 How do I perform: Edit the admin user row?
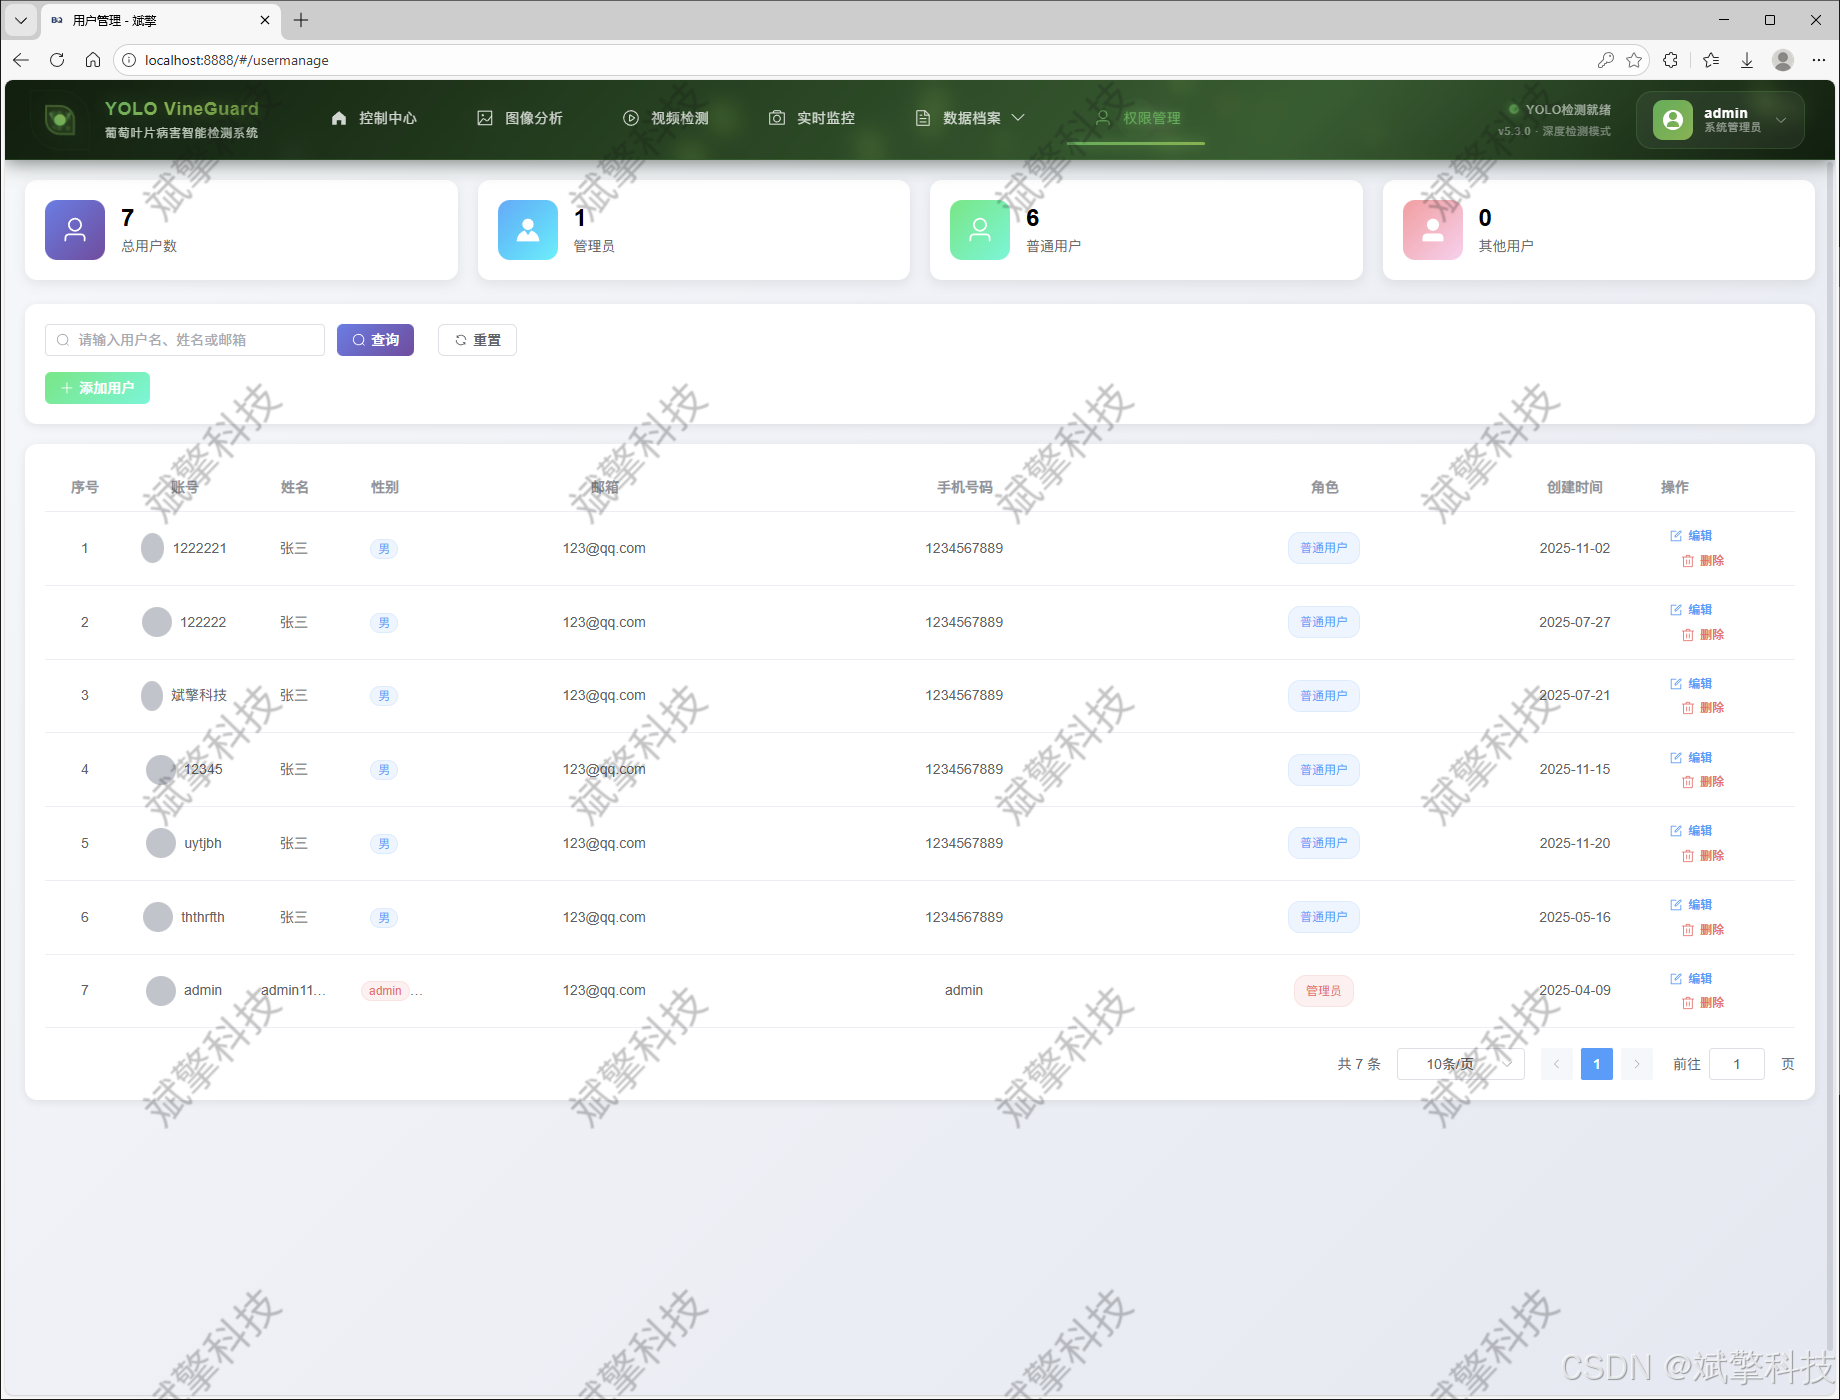[x=1691, y=979]
